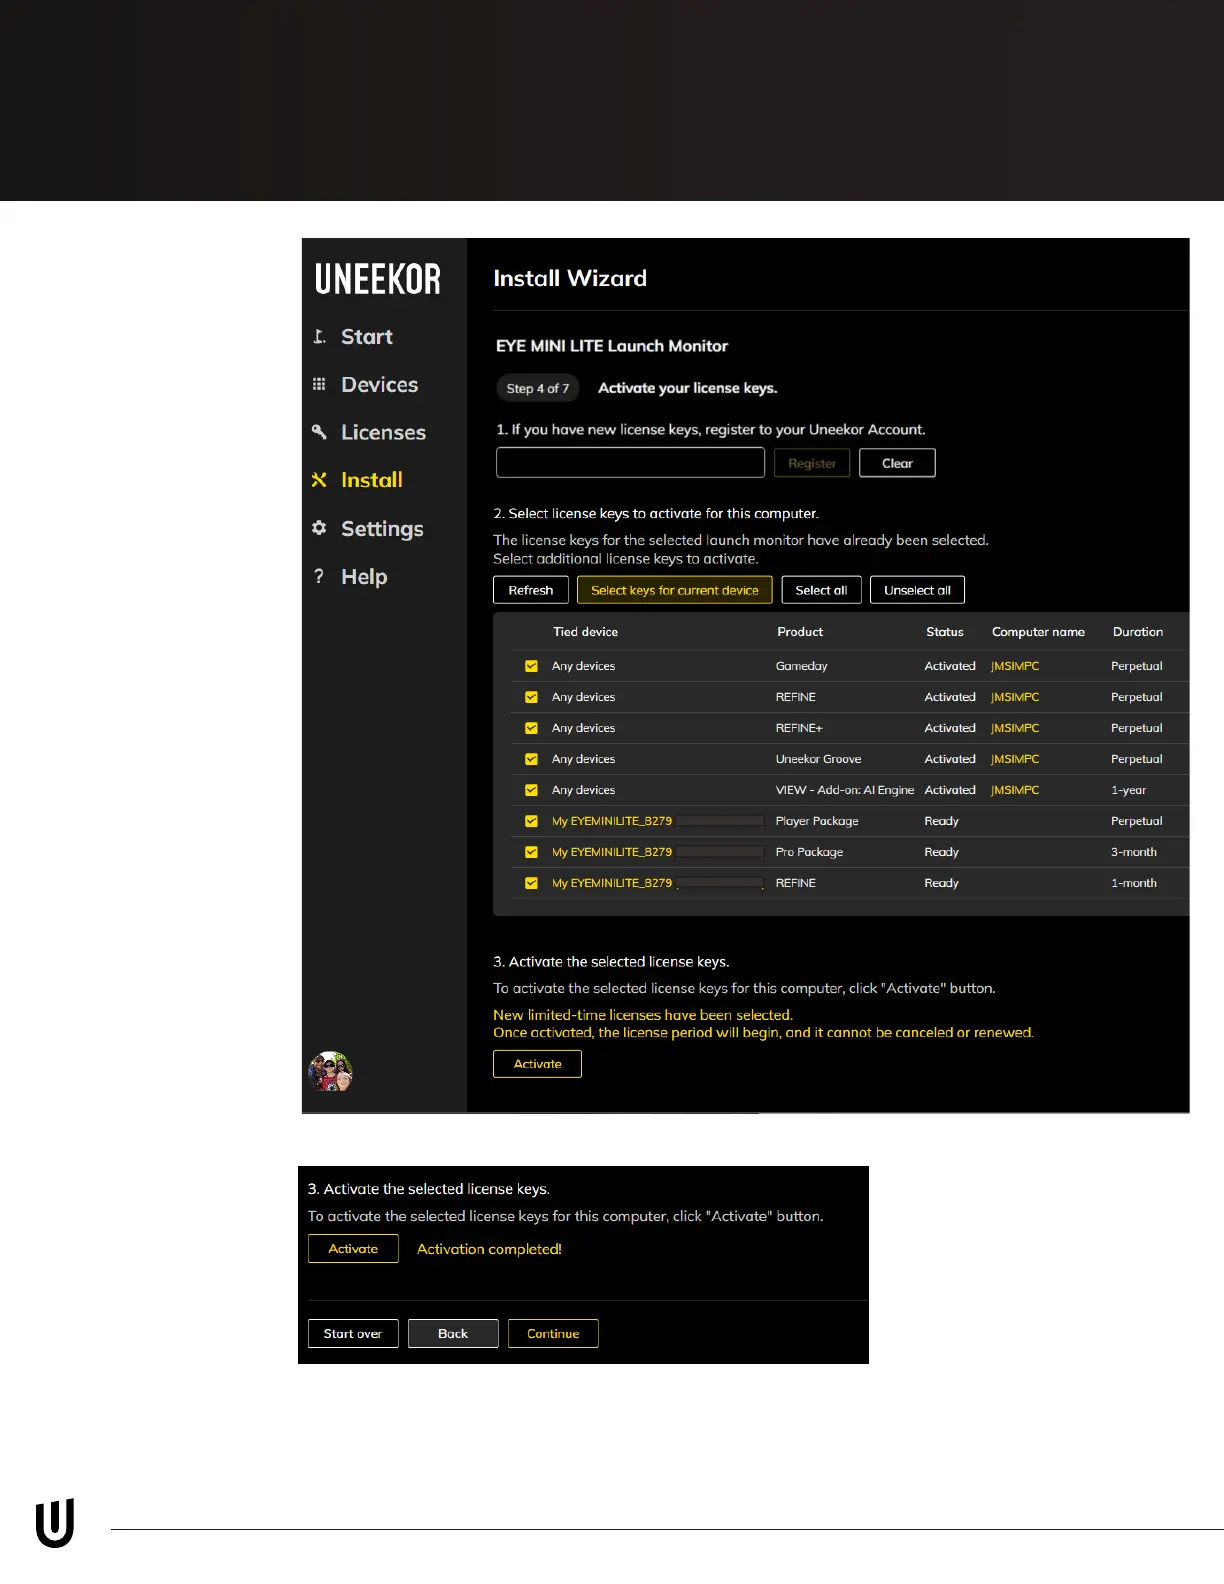Open Settings from the sidebar
The image size is (1224, 1584).
click(382, 529)
